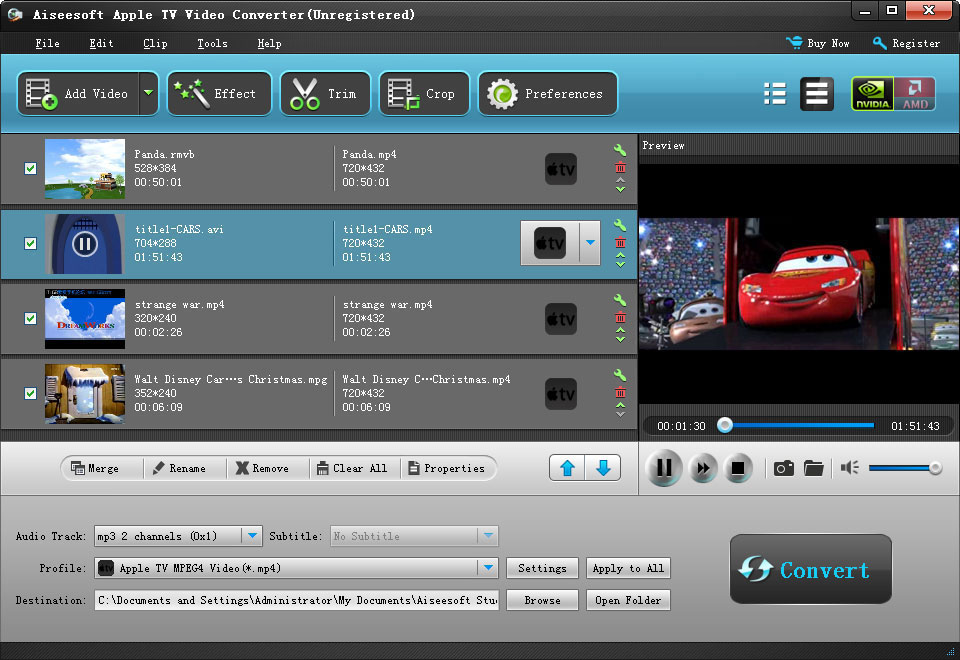Viewport: 960px width, 660px height.
Task: Click Apple TV profile icon on Panda row
Action: tap(561, 169)
